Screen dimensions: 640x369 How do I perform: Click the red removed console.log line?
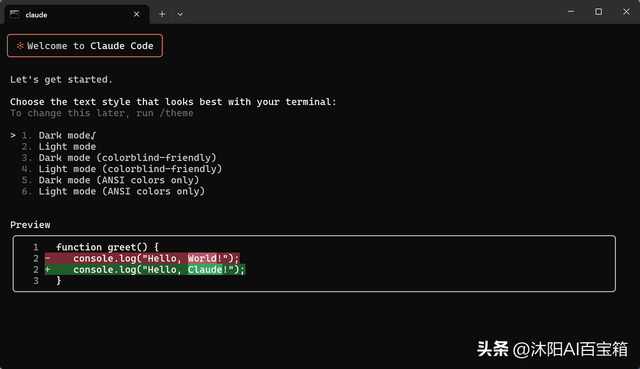142,258
